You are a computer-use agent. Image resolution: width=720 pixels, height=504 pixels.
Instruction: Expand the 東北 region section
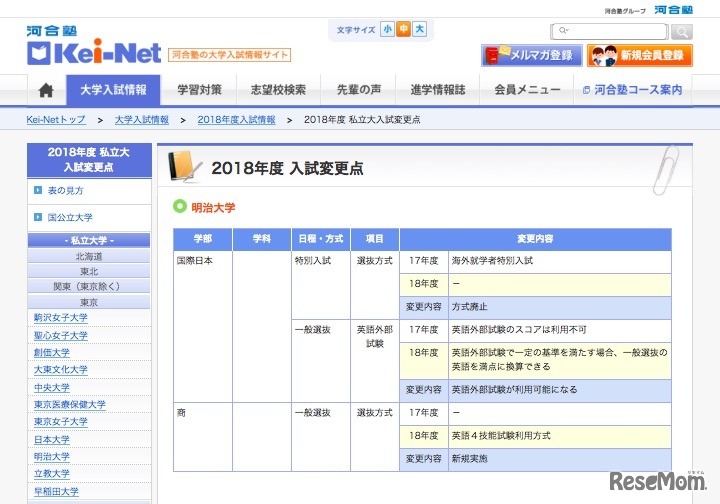(89, 271)
